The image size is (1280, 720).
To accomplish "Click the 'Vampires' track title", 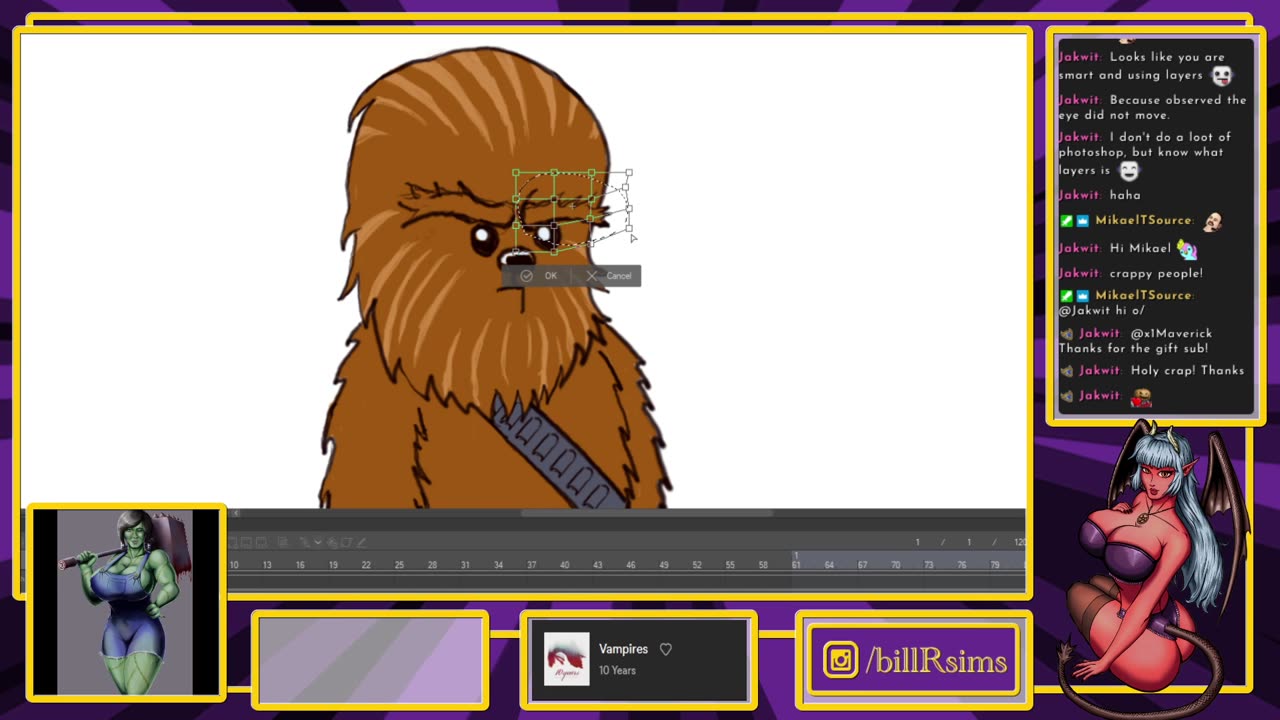I will tap(623, 649).
